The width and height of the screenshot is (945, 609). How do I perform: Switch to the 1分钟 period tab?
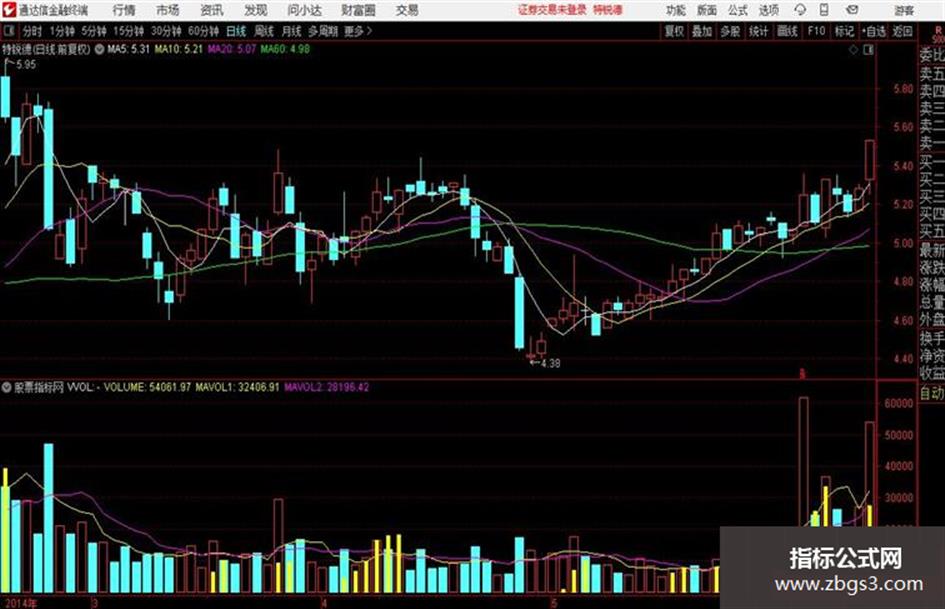pos(62,31)
